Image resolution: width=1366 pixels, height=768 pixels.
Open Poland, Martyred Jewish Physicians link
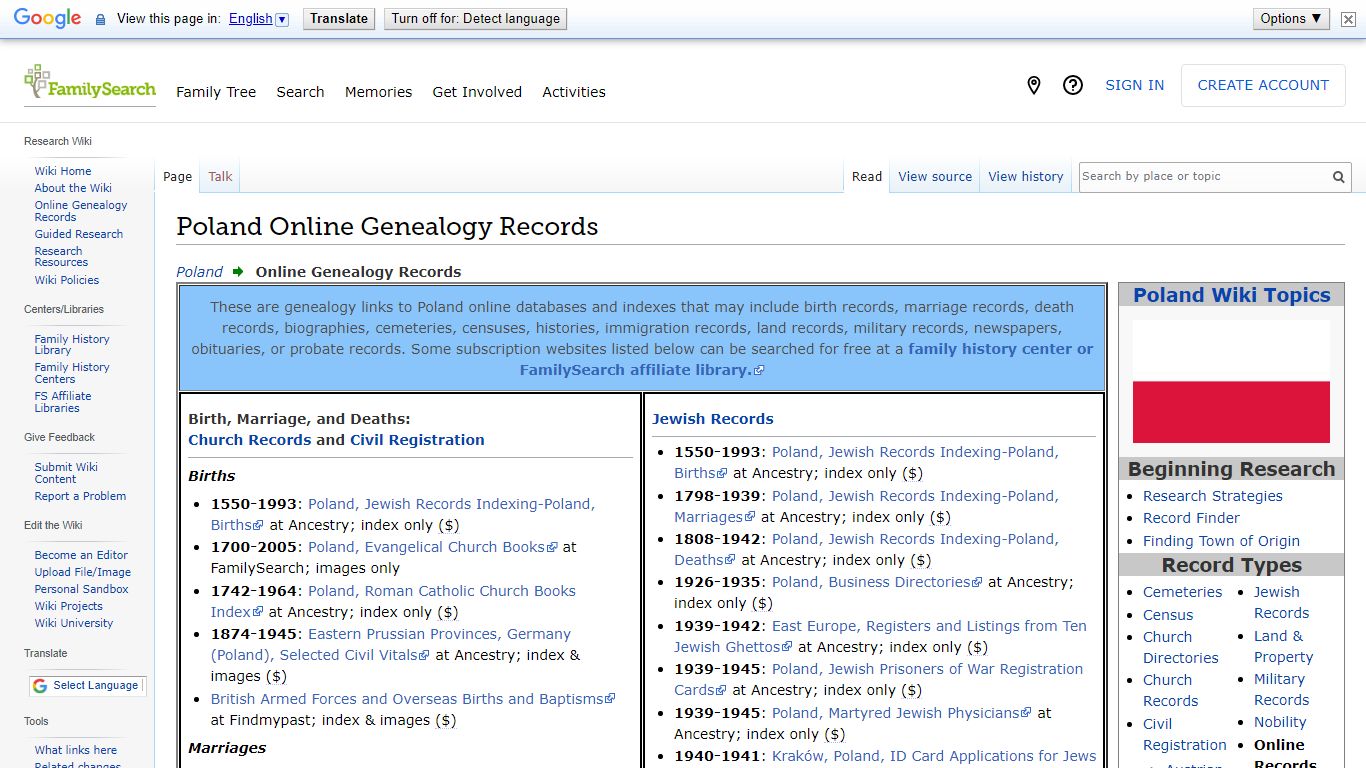(x=902, y=713)
